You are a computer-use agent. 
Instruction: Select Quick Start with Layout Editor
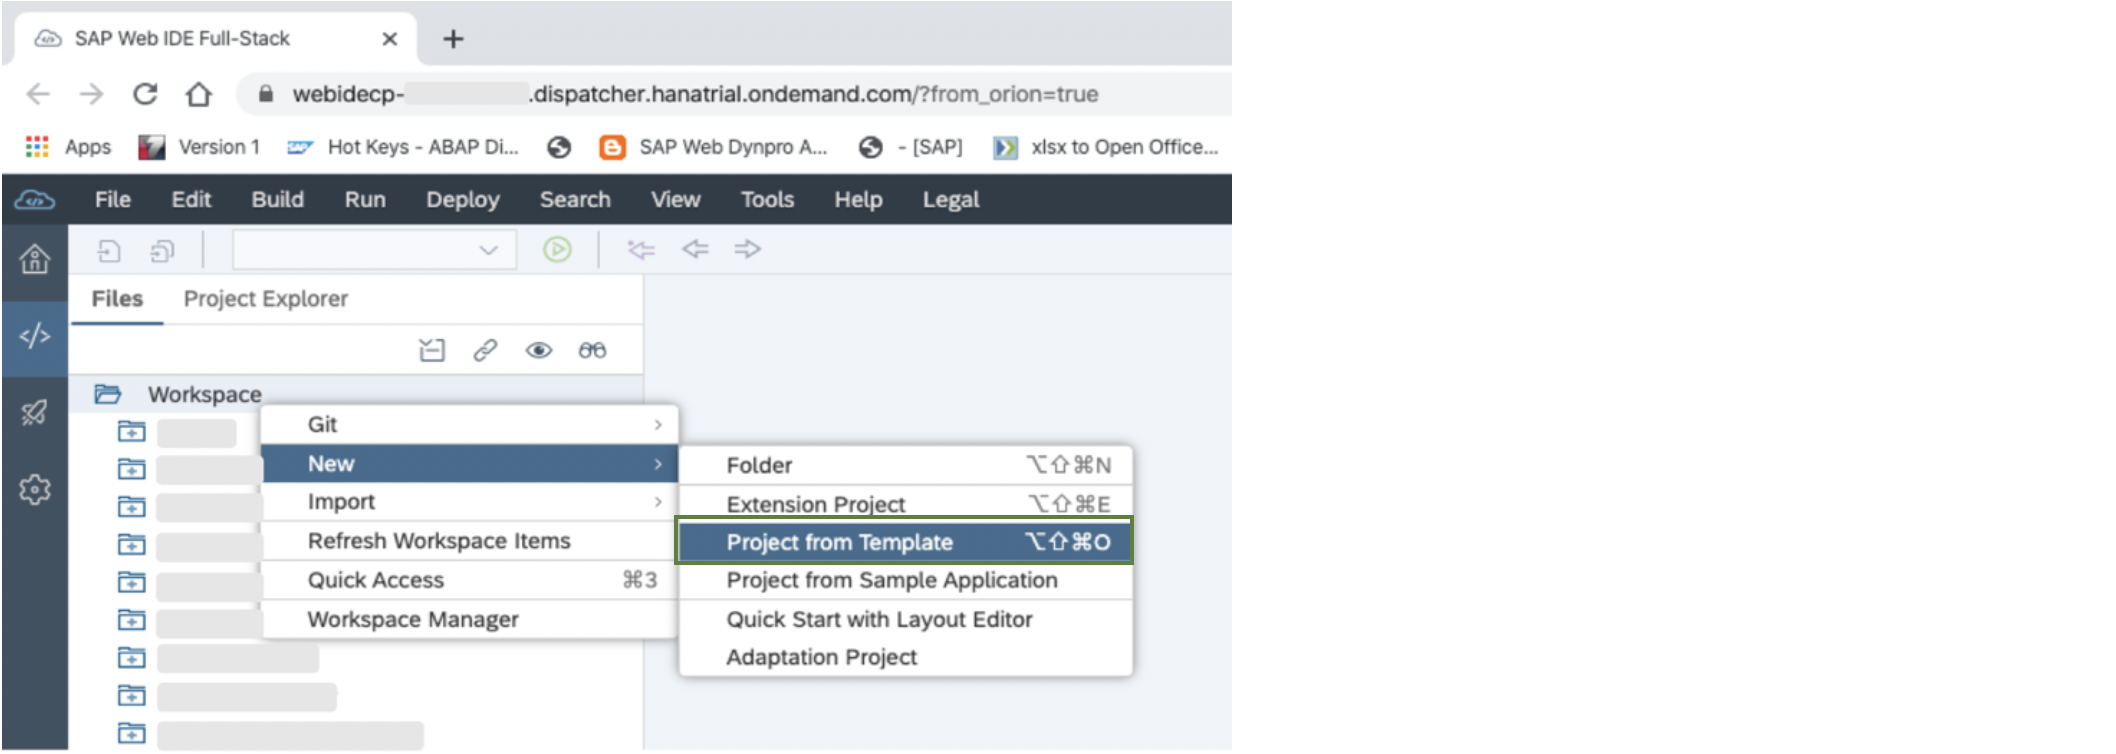click(x=906, y=619)
